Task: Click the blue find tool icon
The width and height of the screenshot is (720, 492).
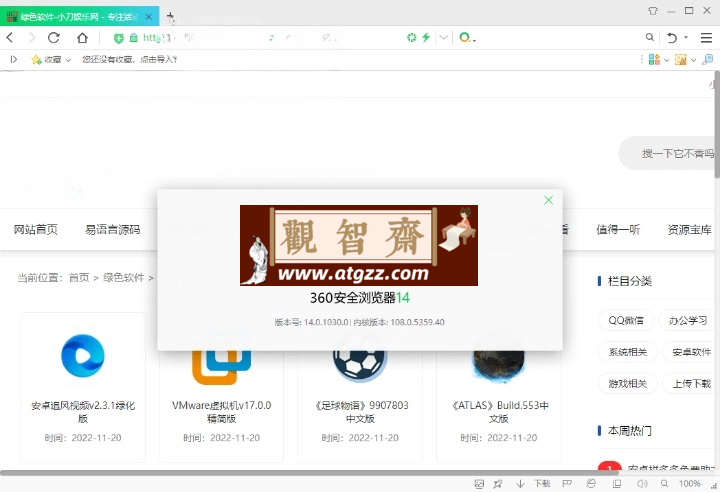Action: coord(708,59)
